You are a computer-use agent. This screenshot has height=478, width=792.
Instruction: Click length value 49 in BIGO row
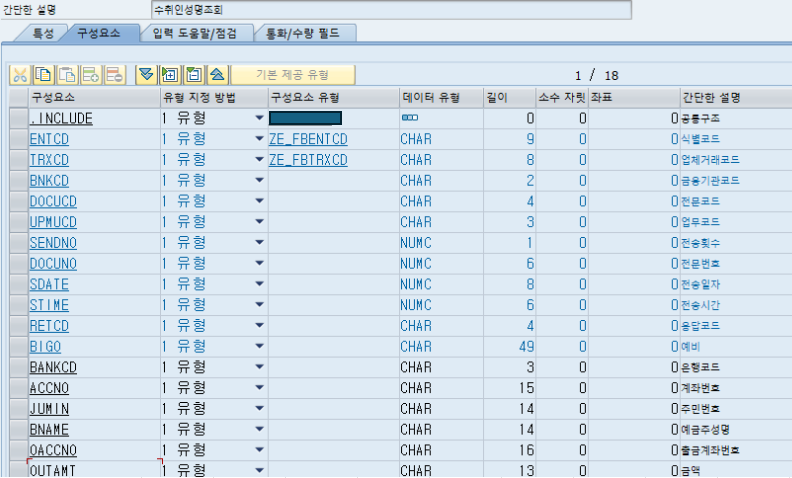point(526,346)
